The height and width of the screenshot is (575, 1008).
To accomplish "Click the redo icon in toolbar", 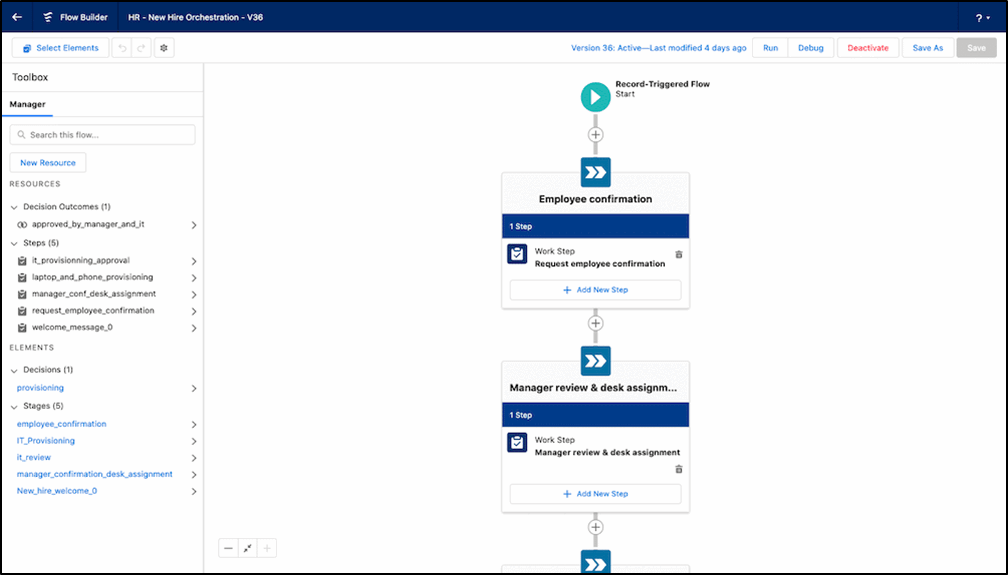I will coord(141,48).
